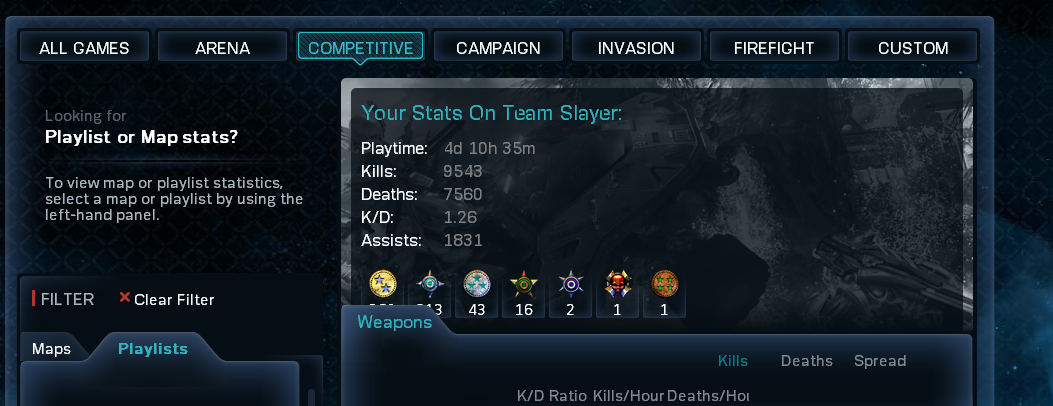Open the Arena game mode tab
The width and height of the screenshot is (1053, 406).
(222, 48)
